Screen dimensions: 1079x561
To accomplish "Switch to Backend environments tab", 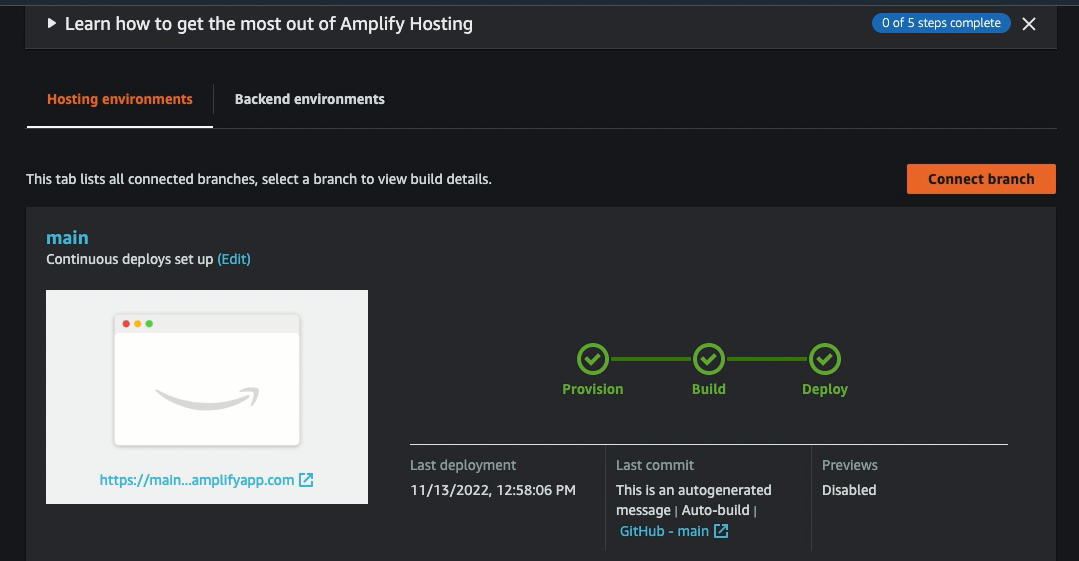I will [x=310, y=99].
